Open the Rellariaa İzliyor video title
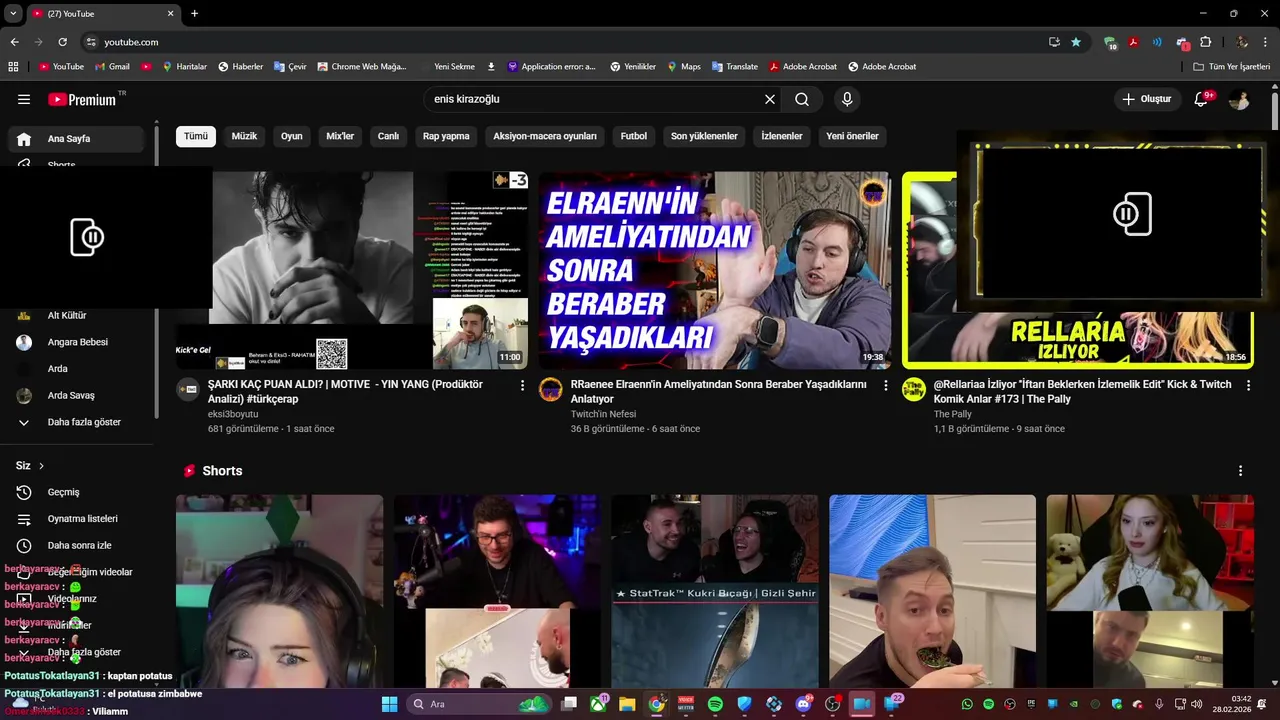1280x720 pixels. click(x=1083, y=391)
